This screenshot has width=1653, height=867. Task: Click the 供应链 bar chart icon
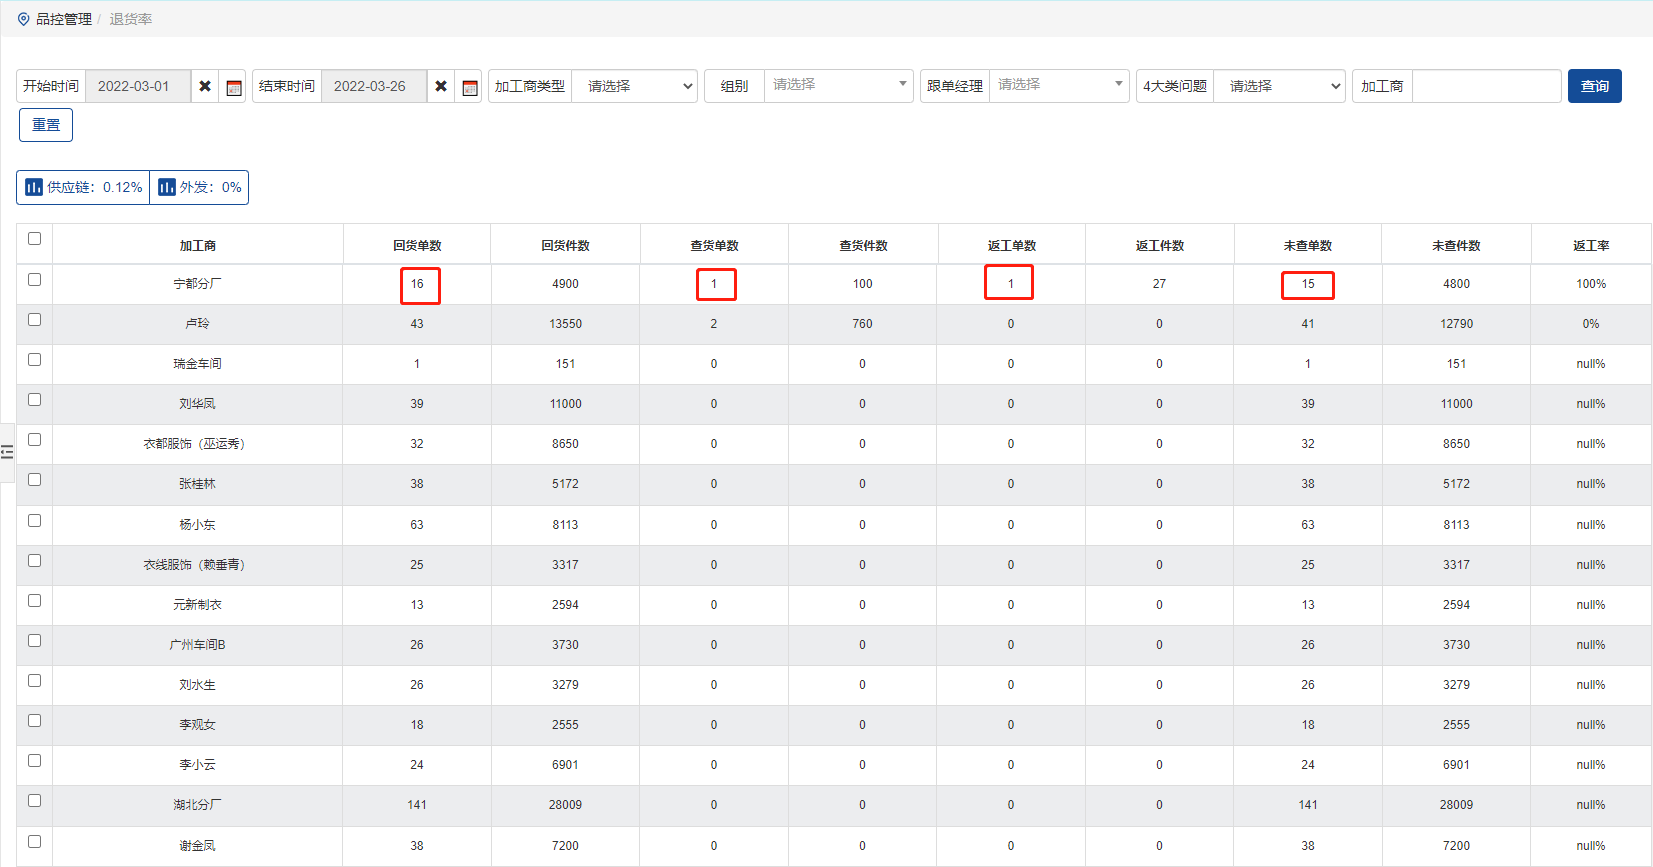34,187
